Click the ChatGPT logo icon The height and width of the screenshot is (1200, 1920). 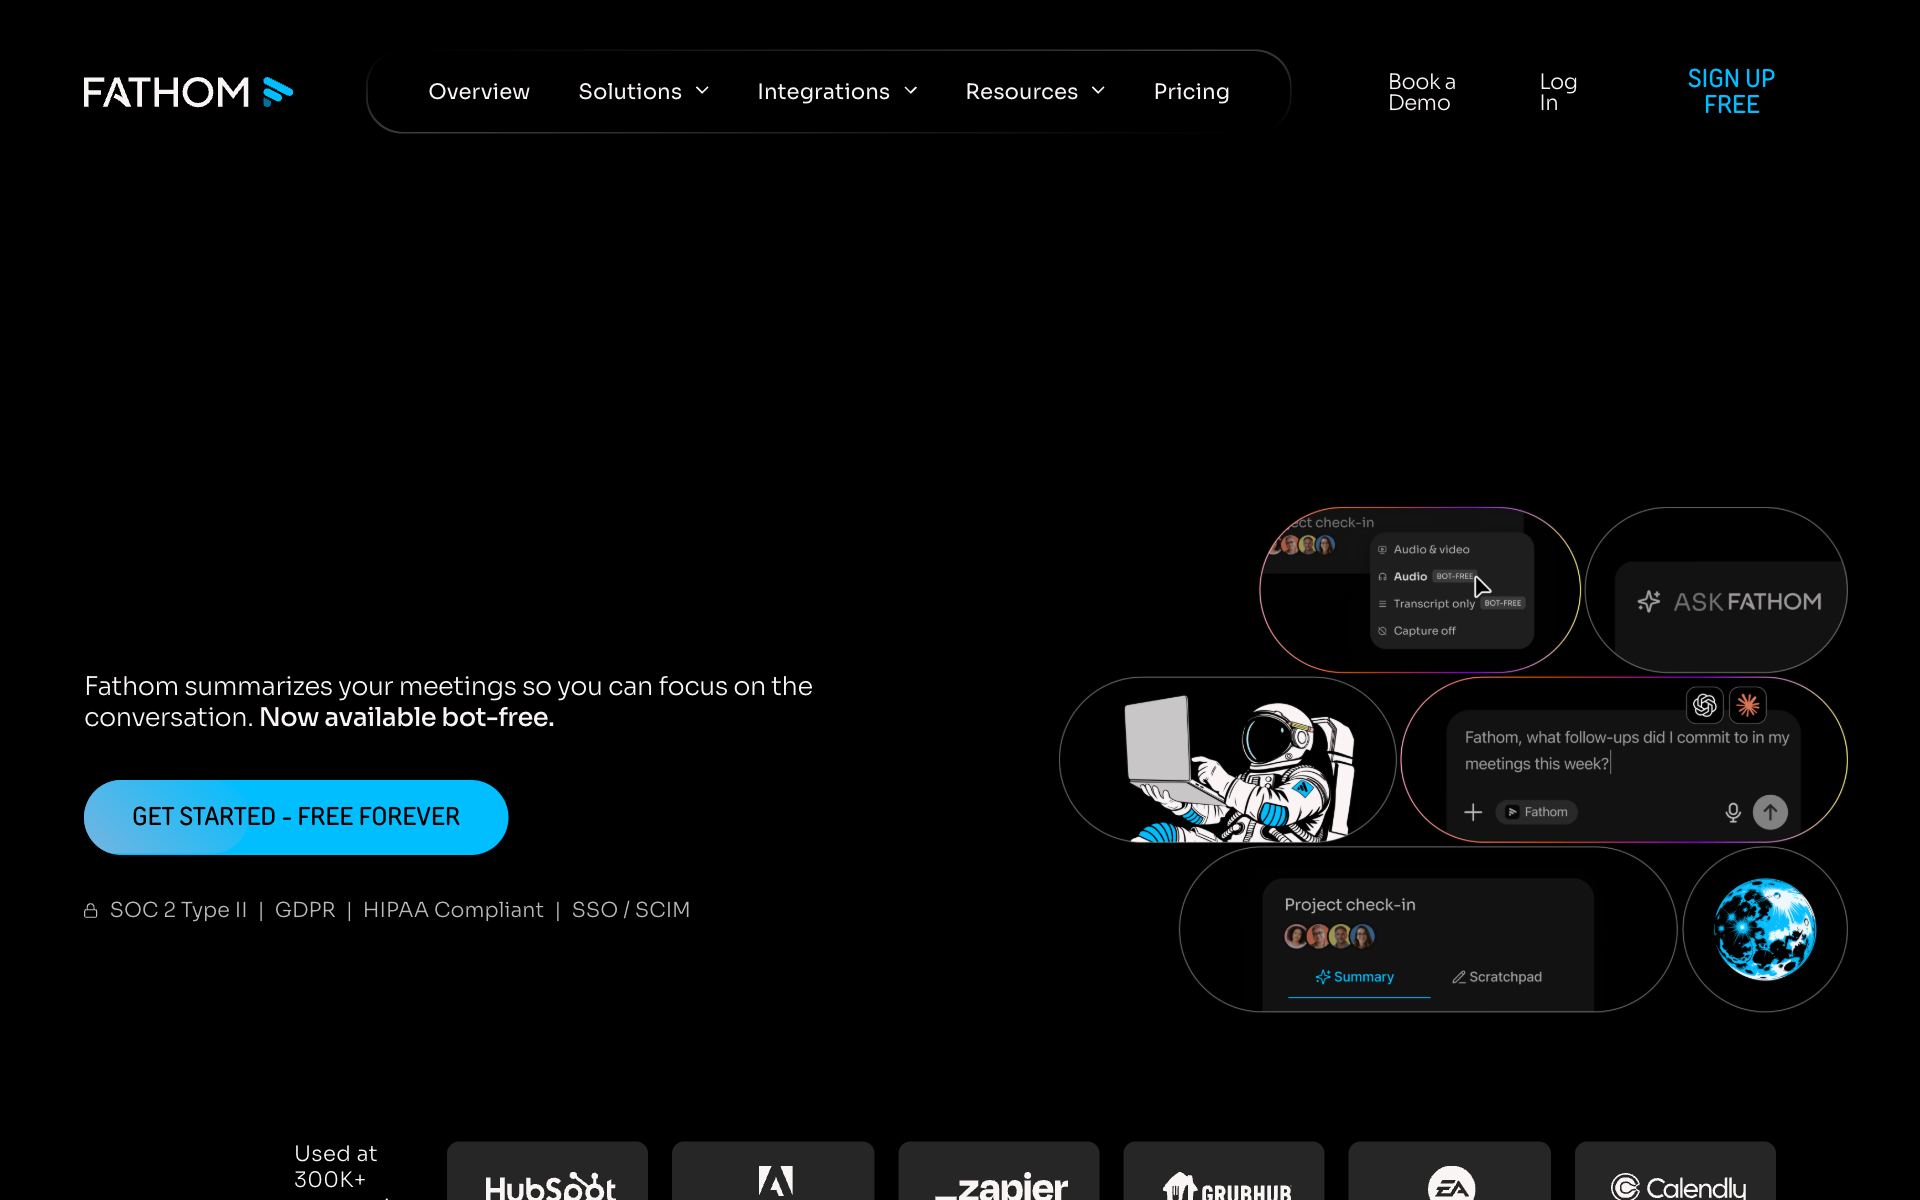pos(1705,705)
